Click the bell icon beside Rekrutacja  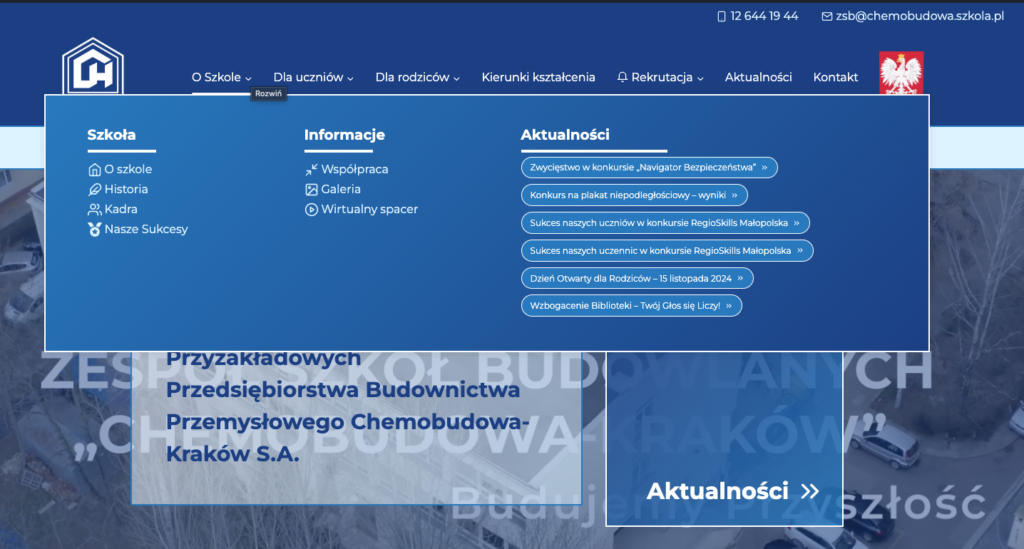[x=622, y=78]
